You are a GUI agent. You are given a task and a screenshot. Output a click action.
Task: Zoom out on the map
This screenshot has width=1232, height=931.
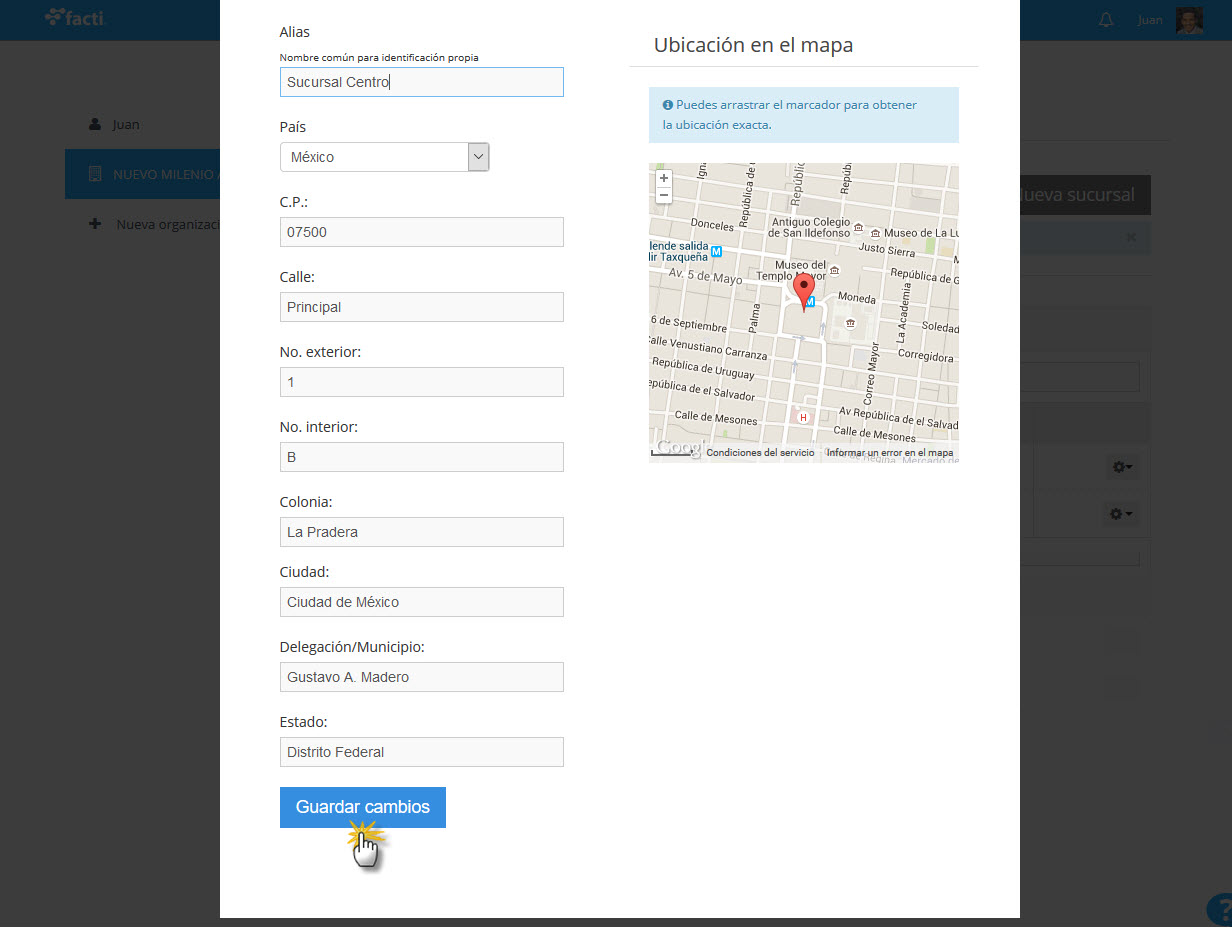[664, 194]
